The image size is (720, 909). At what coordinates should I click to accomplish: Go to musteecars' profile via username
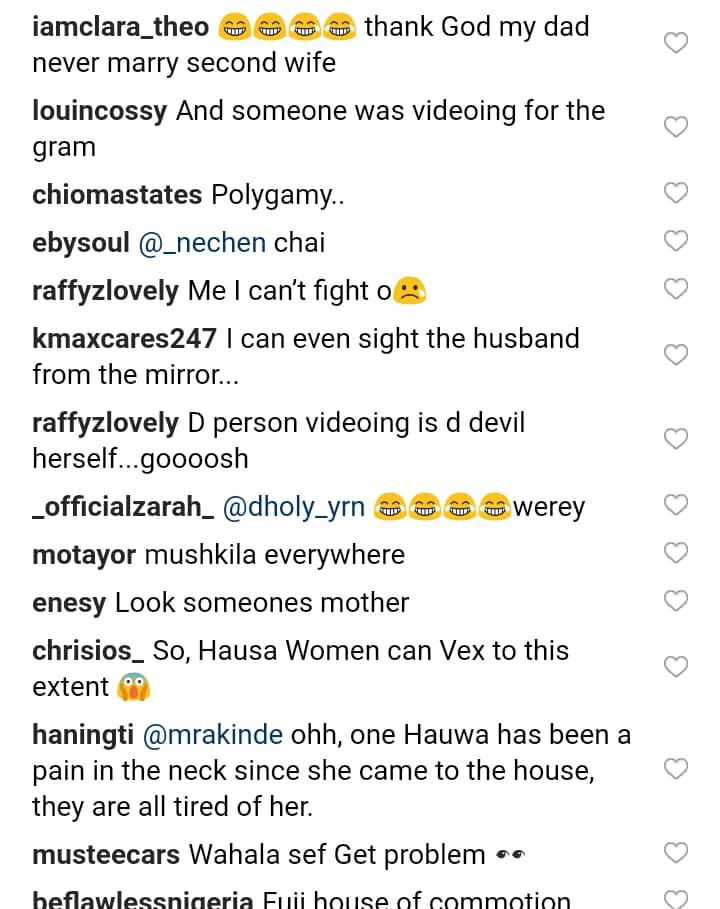(106, 855)
